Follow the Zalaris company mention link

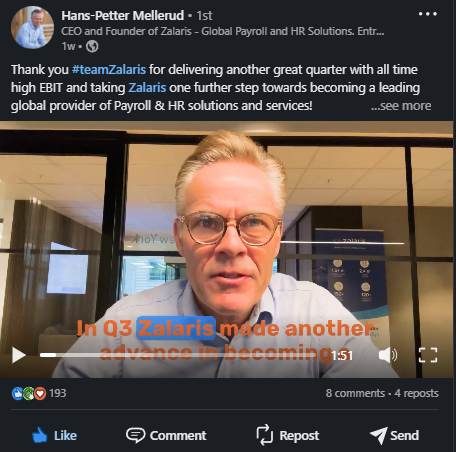[x=147, y=88]
